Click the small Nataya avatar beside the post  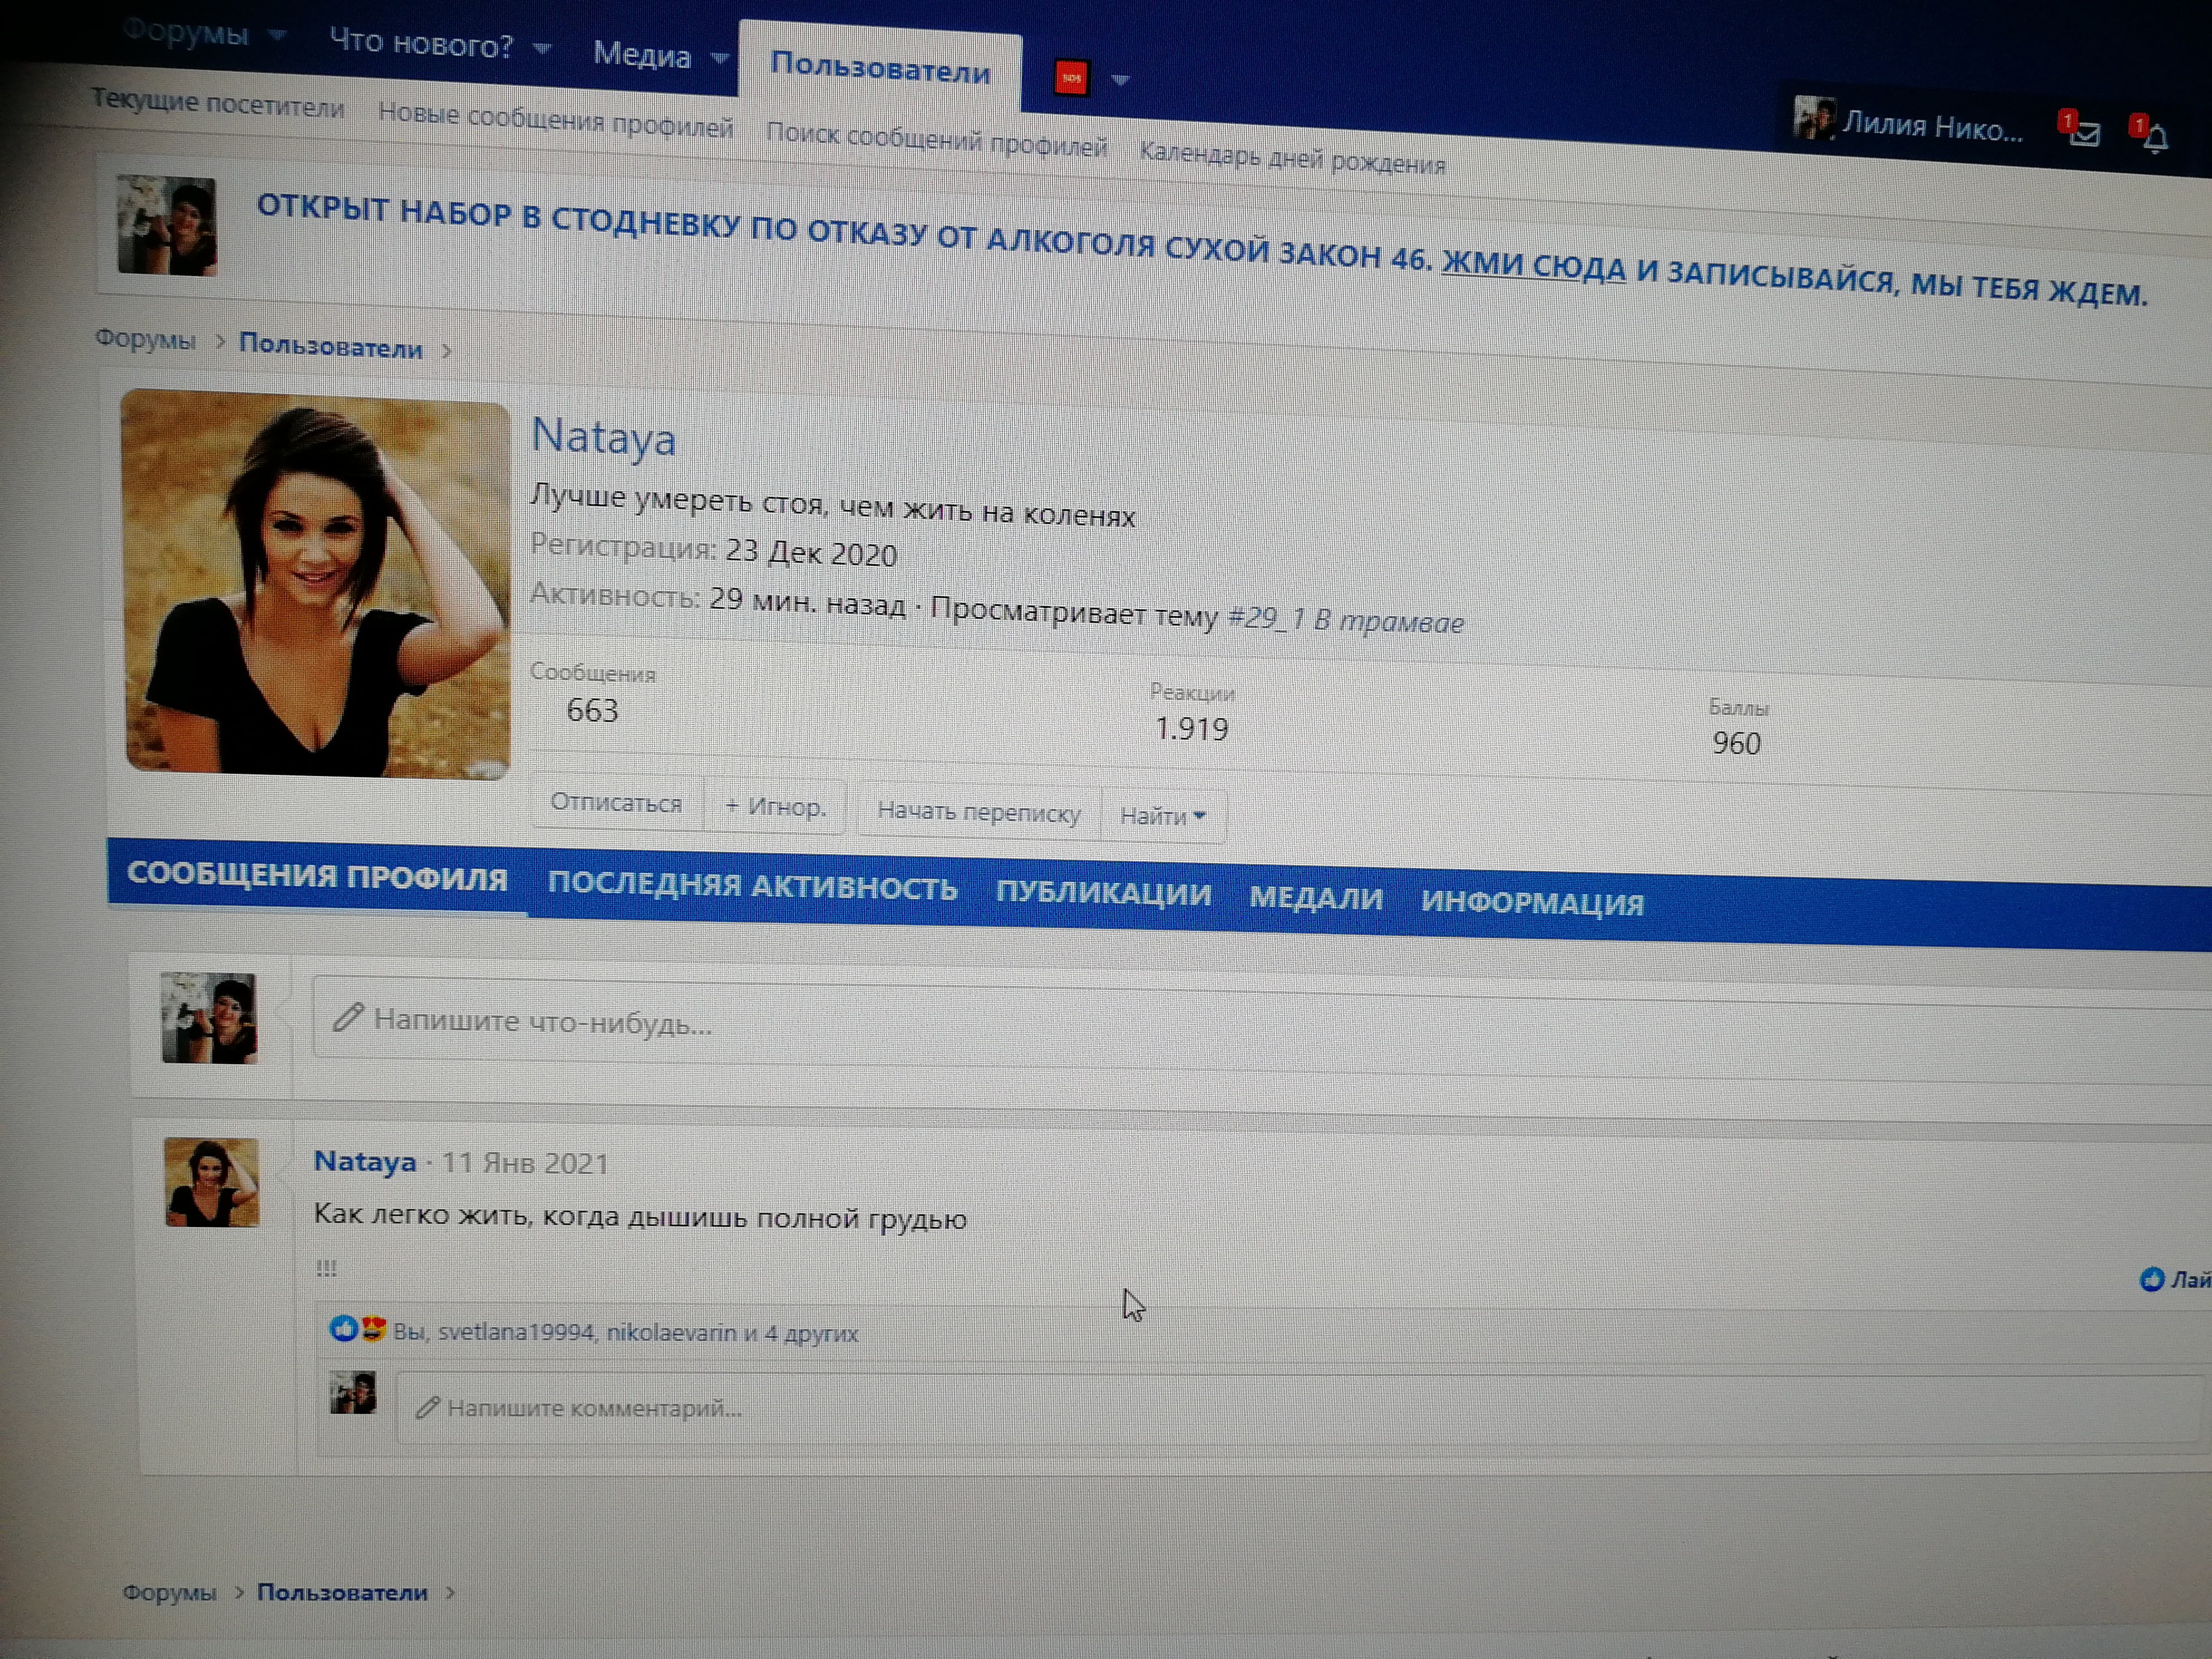click(211, 1182)
